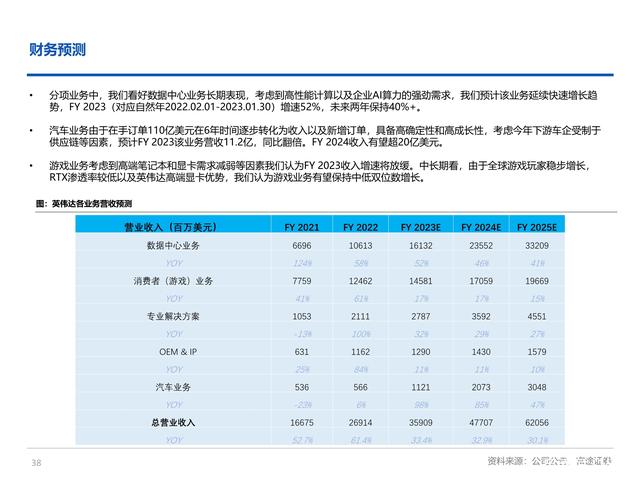Image resolution: width=640 pixels, height=480 pixels.
Task: Select the 61.4% total YOY cell
Action: point(361,440)
